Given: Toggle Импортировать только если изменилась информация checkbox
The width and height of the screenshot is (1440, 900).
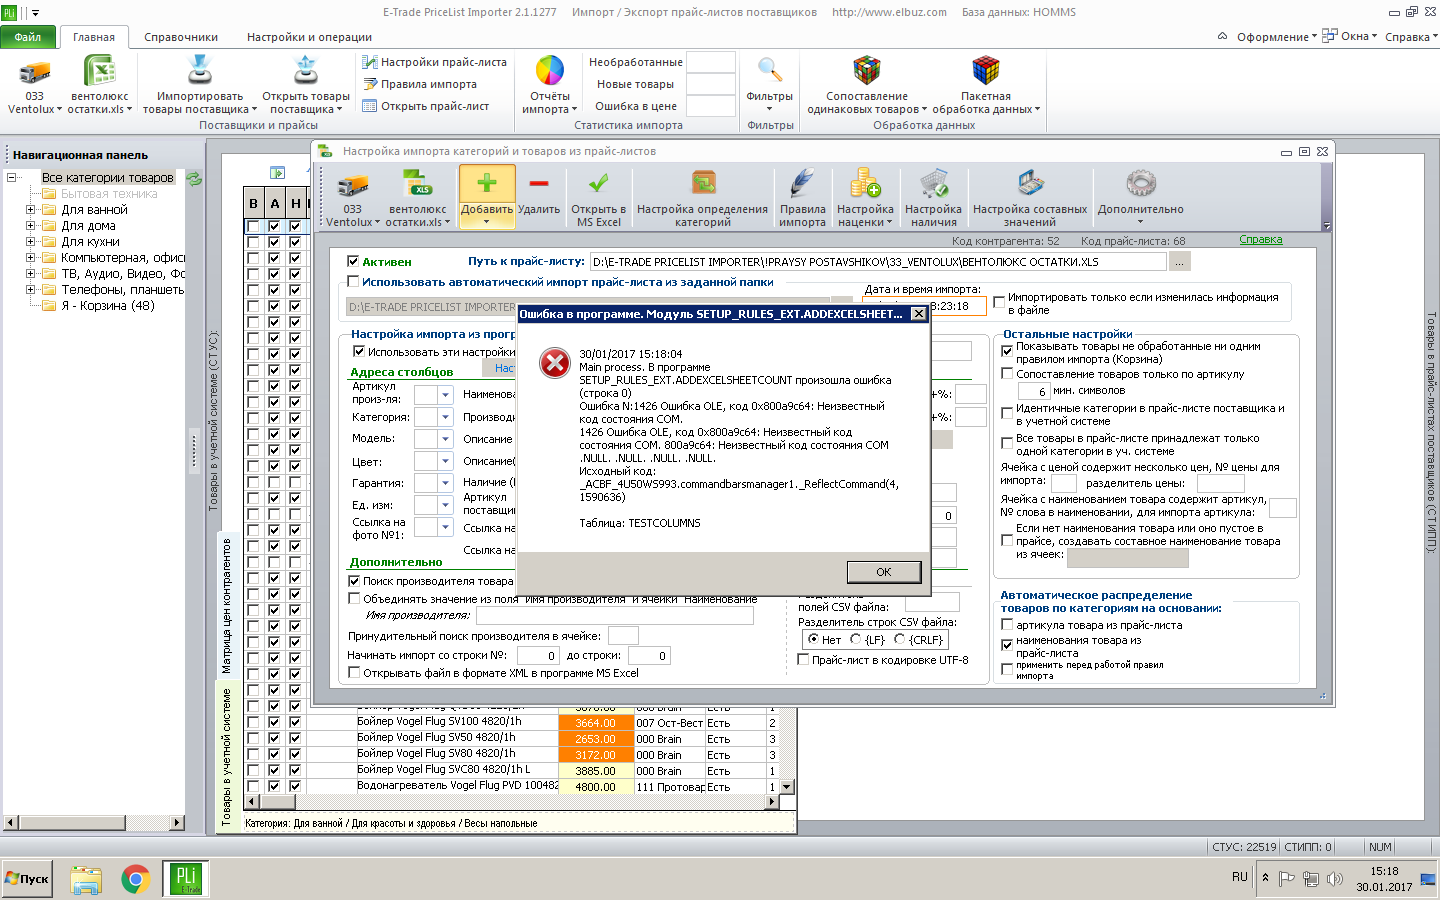Looking at the screenshot, I should point(999,303).
